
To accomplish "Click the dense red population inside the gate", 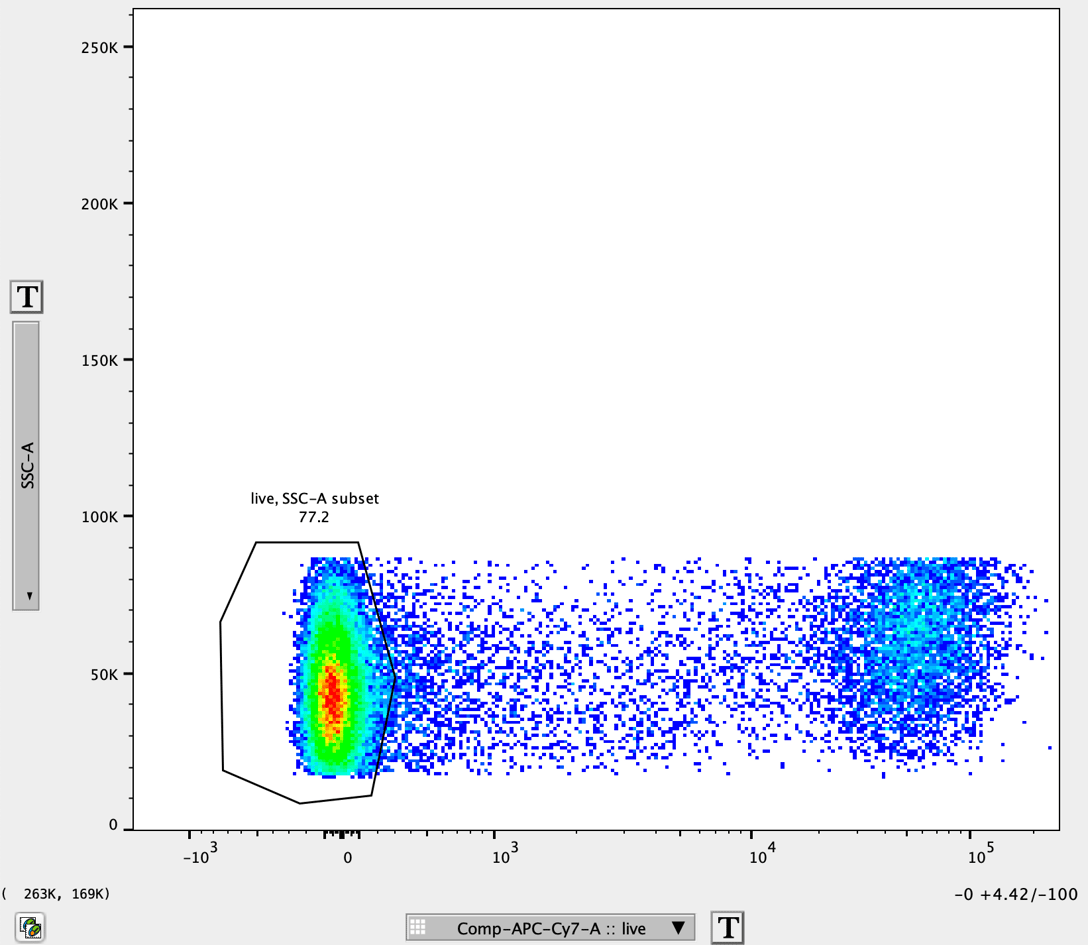I will (333, 690).
